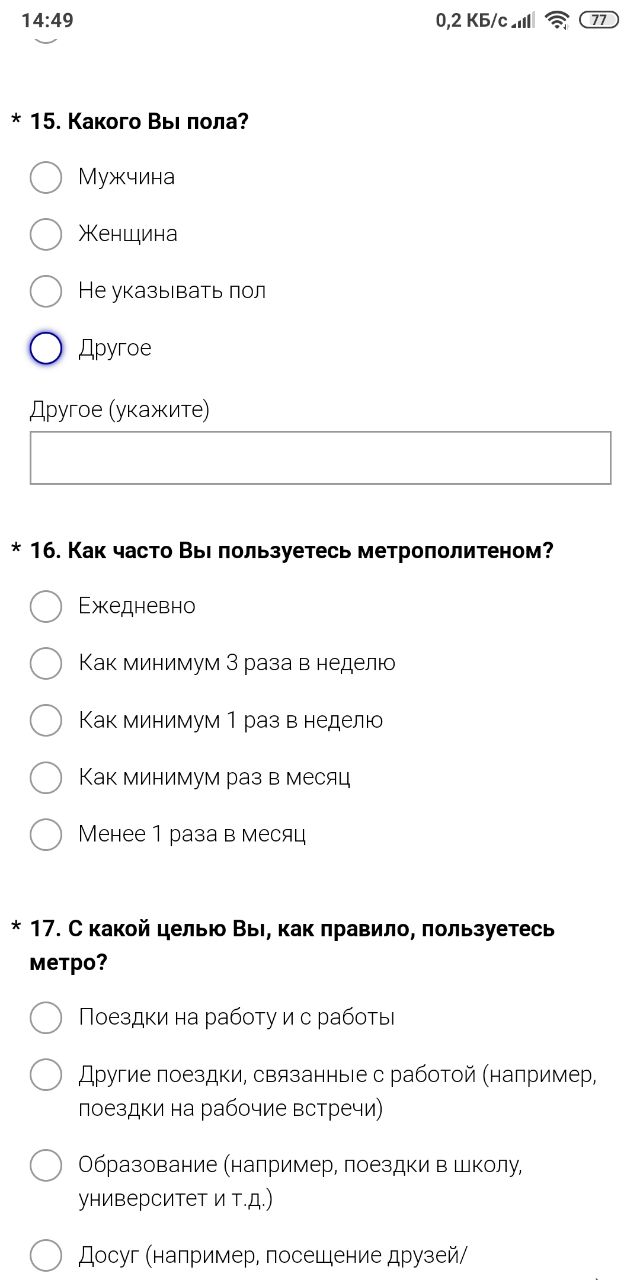Pick the Другое gender option
The height and width of the screenshot is (1280, 640).
[46, 348]
